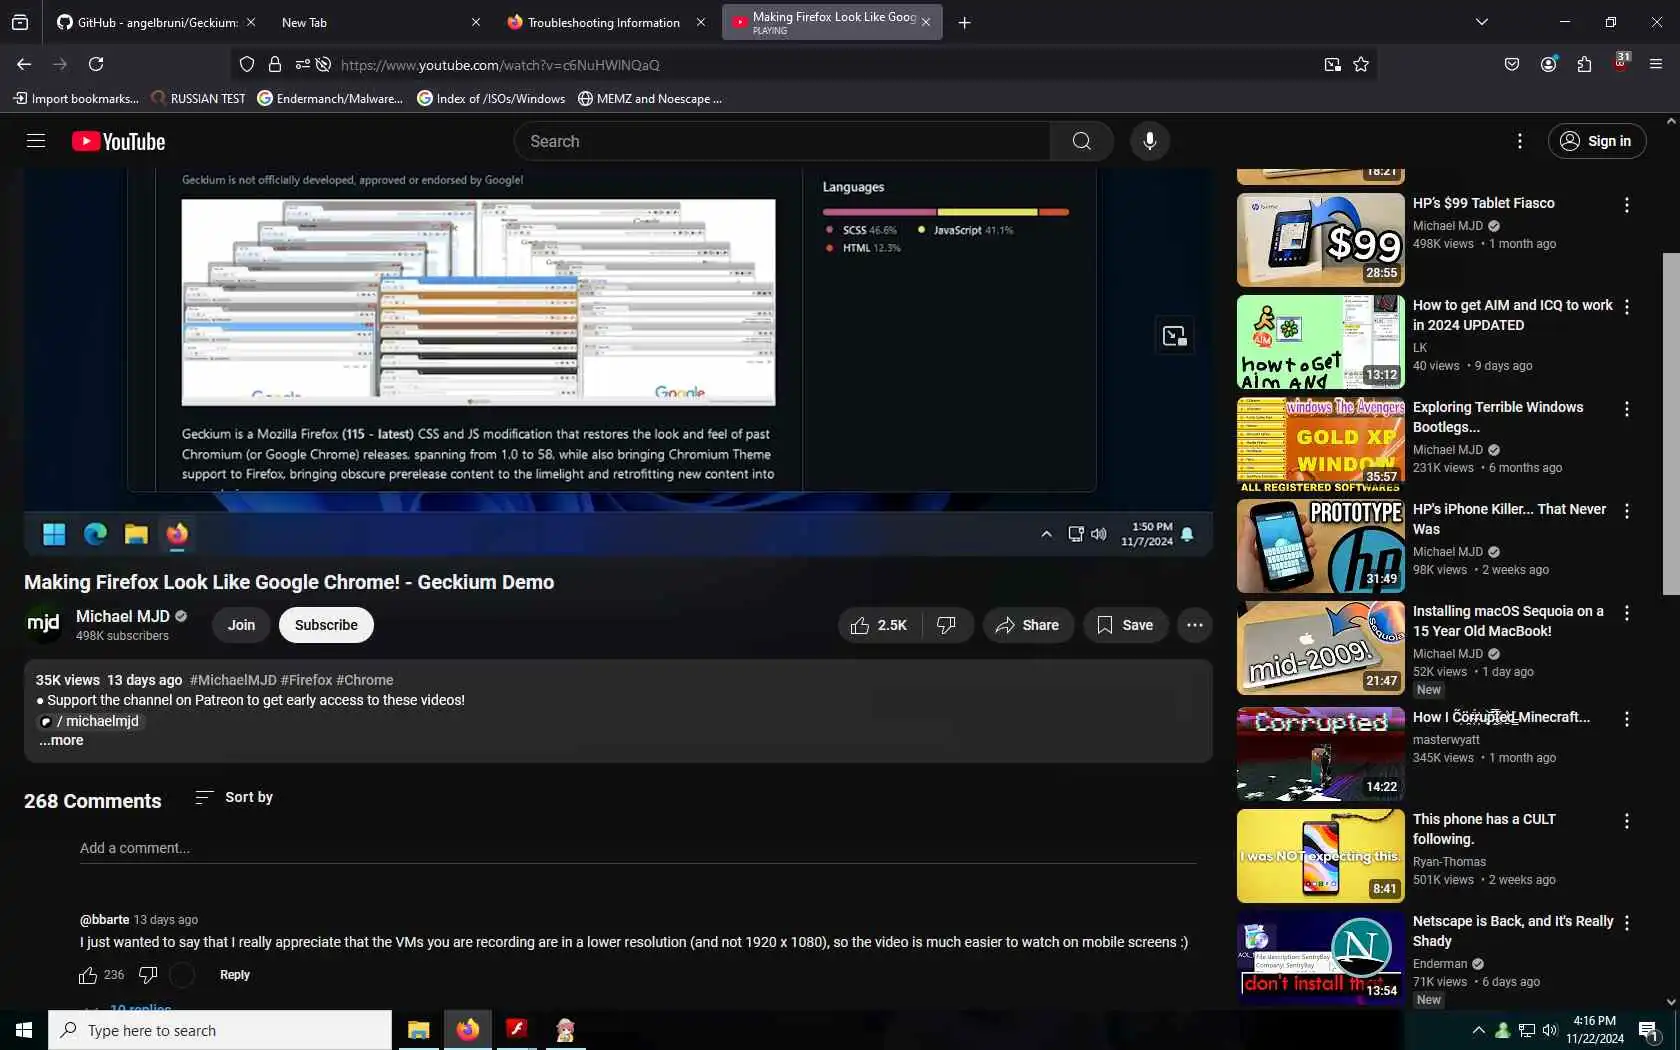Open the michaelmjd Patreon link
The width and height of the screenshot is (1680, 1050).
click(x=92, y=721)
